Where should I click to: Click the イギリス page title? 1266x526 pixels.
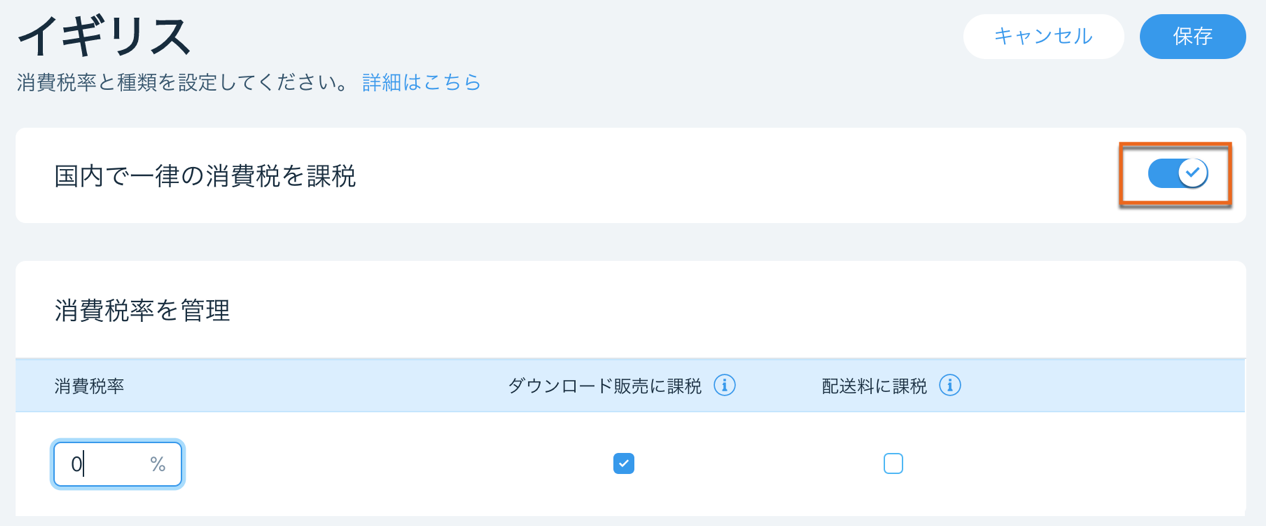104,36
